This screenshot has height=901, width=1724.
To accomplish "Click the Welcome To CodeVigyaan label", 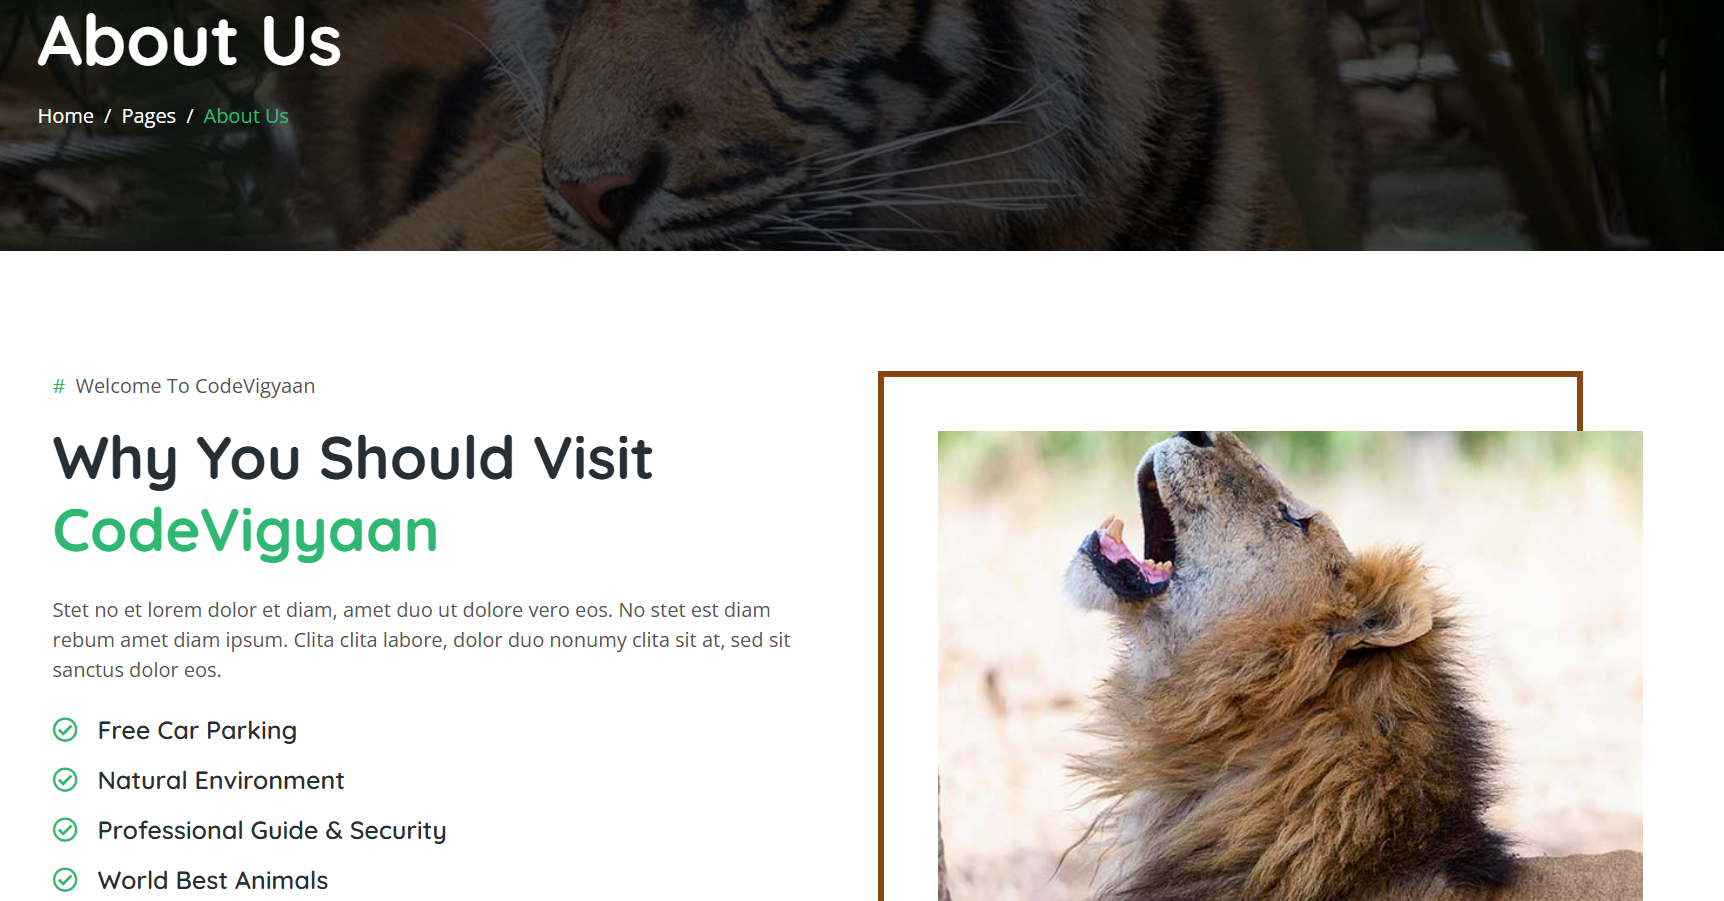I will click(195, 386).
